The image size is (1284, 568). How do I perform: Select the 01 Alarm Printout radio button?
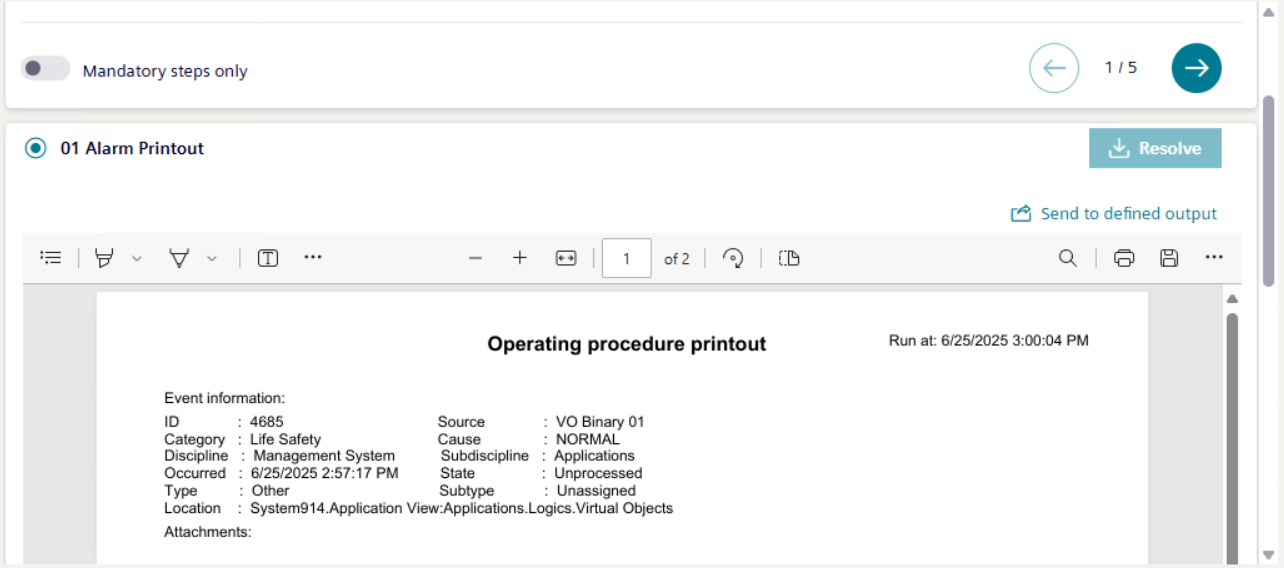pyautogui.click(x=36, y=148)
